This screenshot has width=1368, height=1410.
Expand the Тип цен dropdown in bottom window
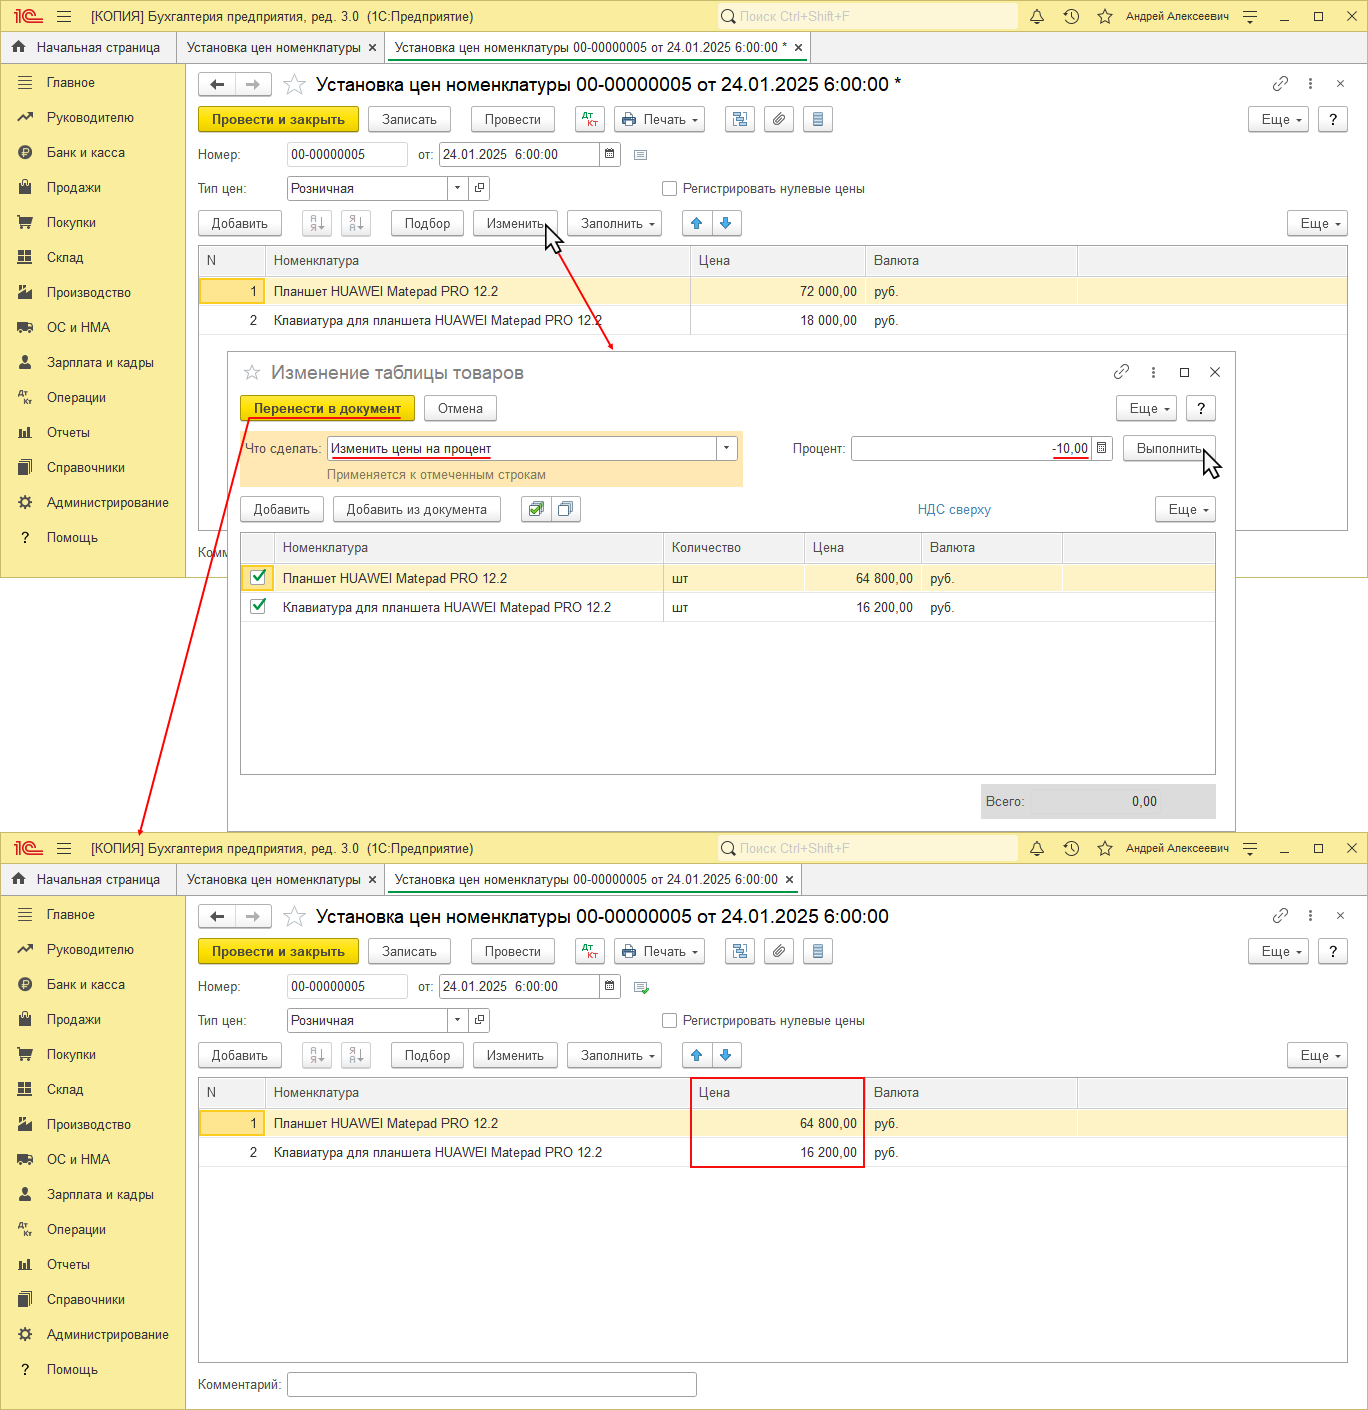[x=457, y=1020]
